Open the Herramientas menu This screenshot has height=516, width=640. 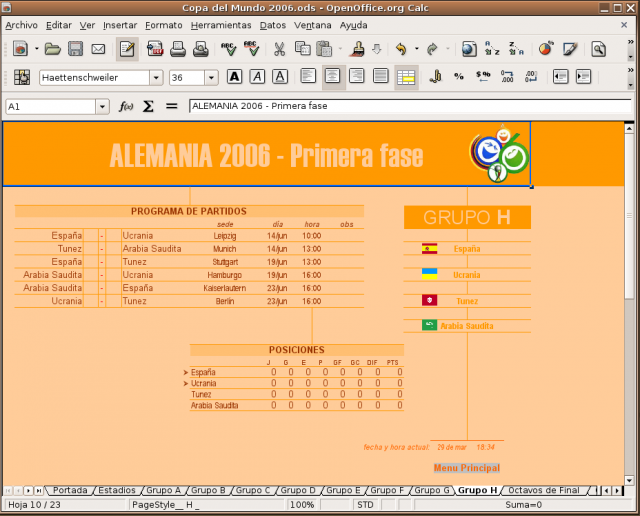[x=221, y=25]
